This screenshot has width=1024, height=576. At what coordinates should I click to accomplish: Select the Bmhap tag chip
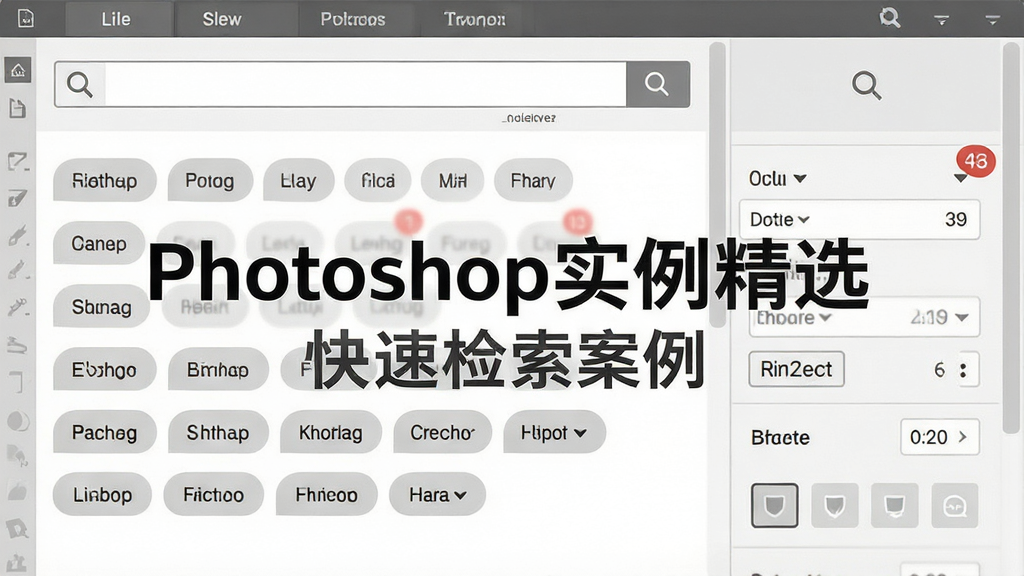[x=218, y=370]
